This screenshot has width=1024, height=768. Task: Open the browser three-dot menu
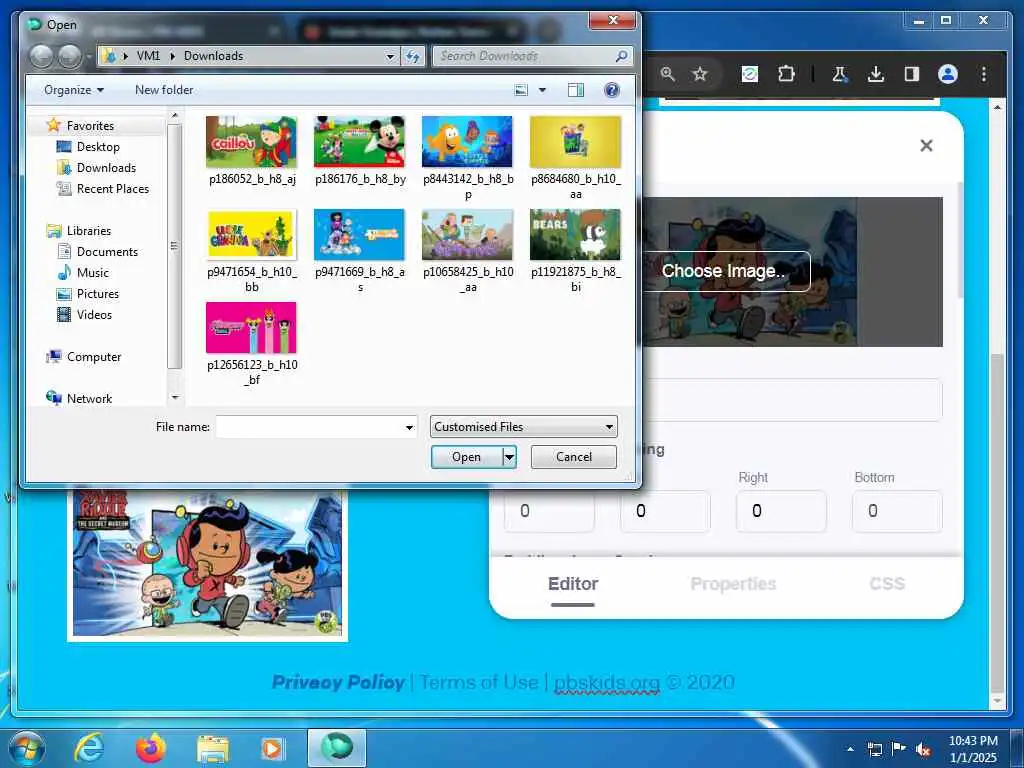point(984,74)
